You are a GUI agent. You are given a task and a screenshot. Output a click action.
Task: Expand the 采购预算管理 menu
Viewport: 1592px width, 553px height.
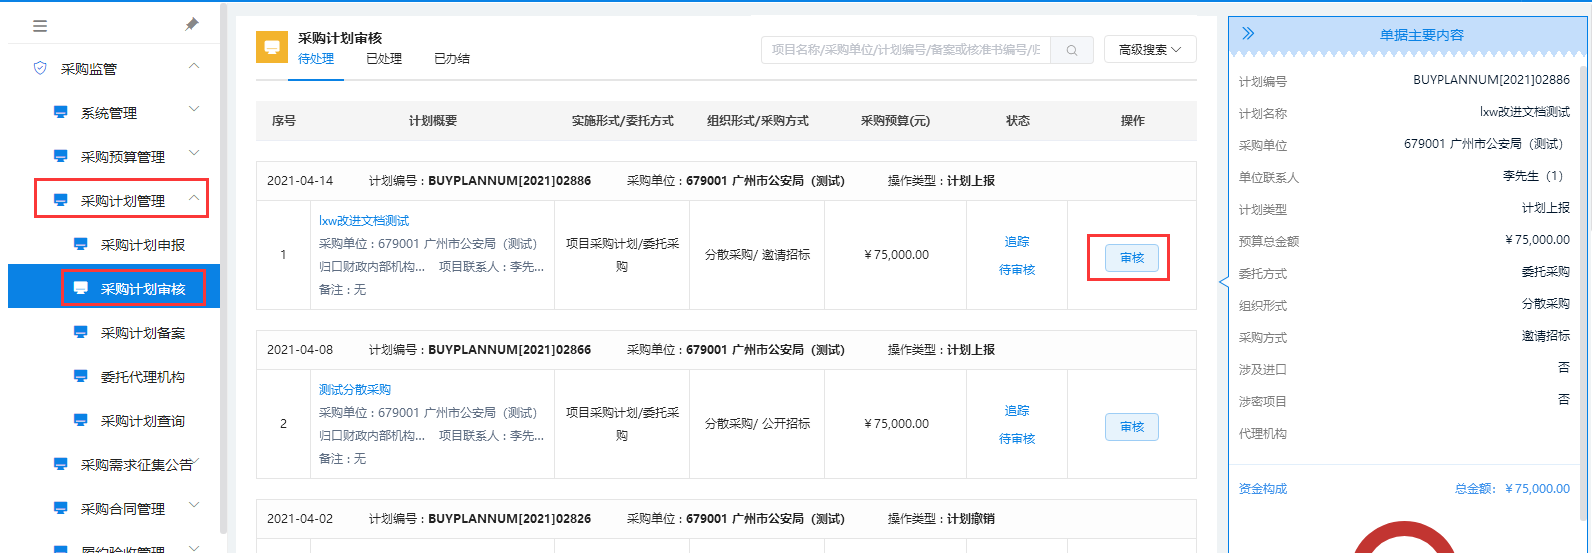pos(194,154)
